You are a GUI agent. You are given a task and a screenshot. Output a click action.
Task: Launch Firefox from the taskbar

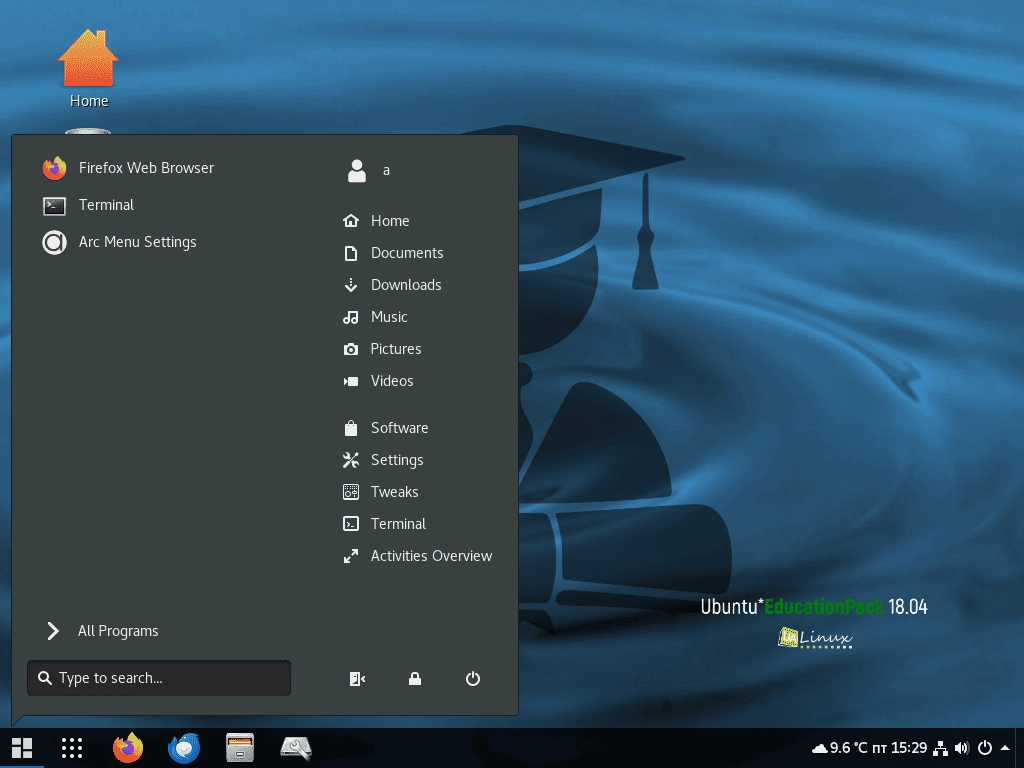point(128,748)
